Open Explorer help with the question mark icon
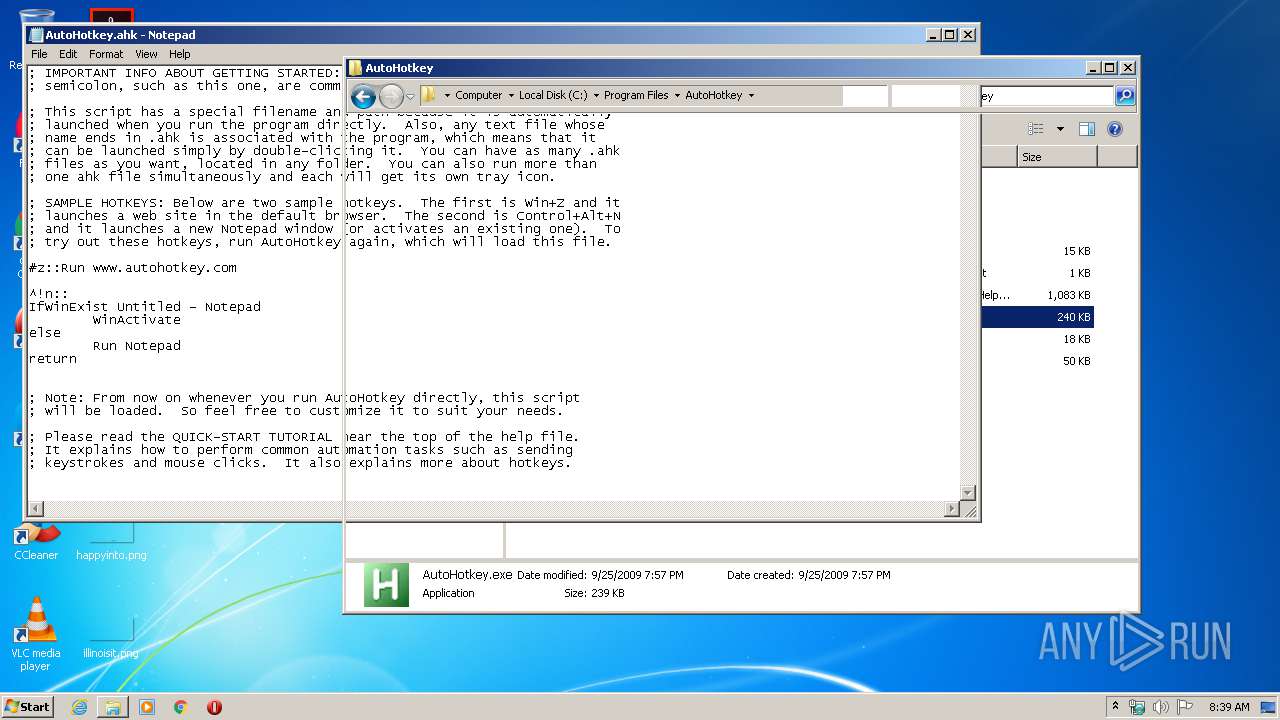The height and width of the screenshot is (720, 1280). pos(1115,129)
